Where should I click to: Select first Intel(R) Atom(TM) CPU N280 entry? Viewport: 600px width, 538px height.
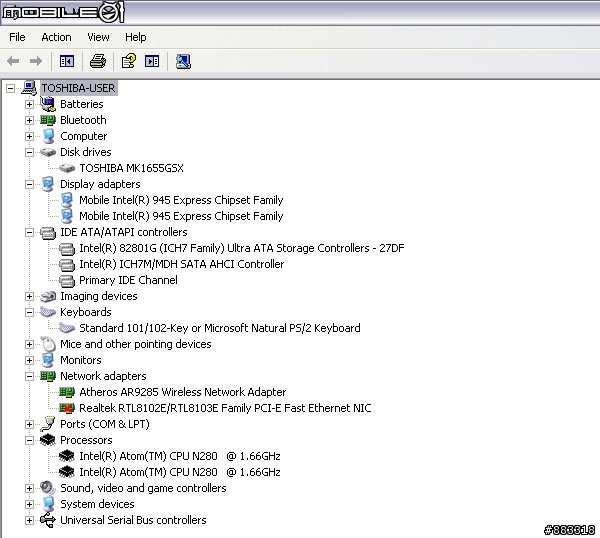[x=179, y=456]
